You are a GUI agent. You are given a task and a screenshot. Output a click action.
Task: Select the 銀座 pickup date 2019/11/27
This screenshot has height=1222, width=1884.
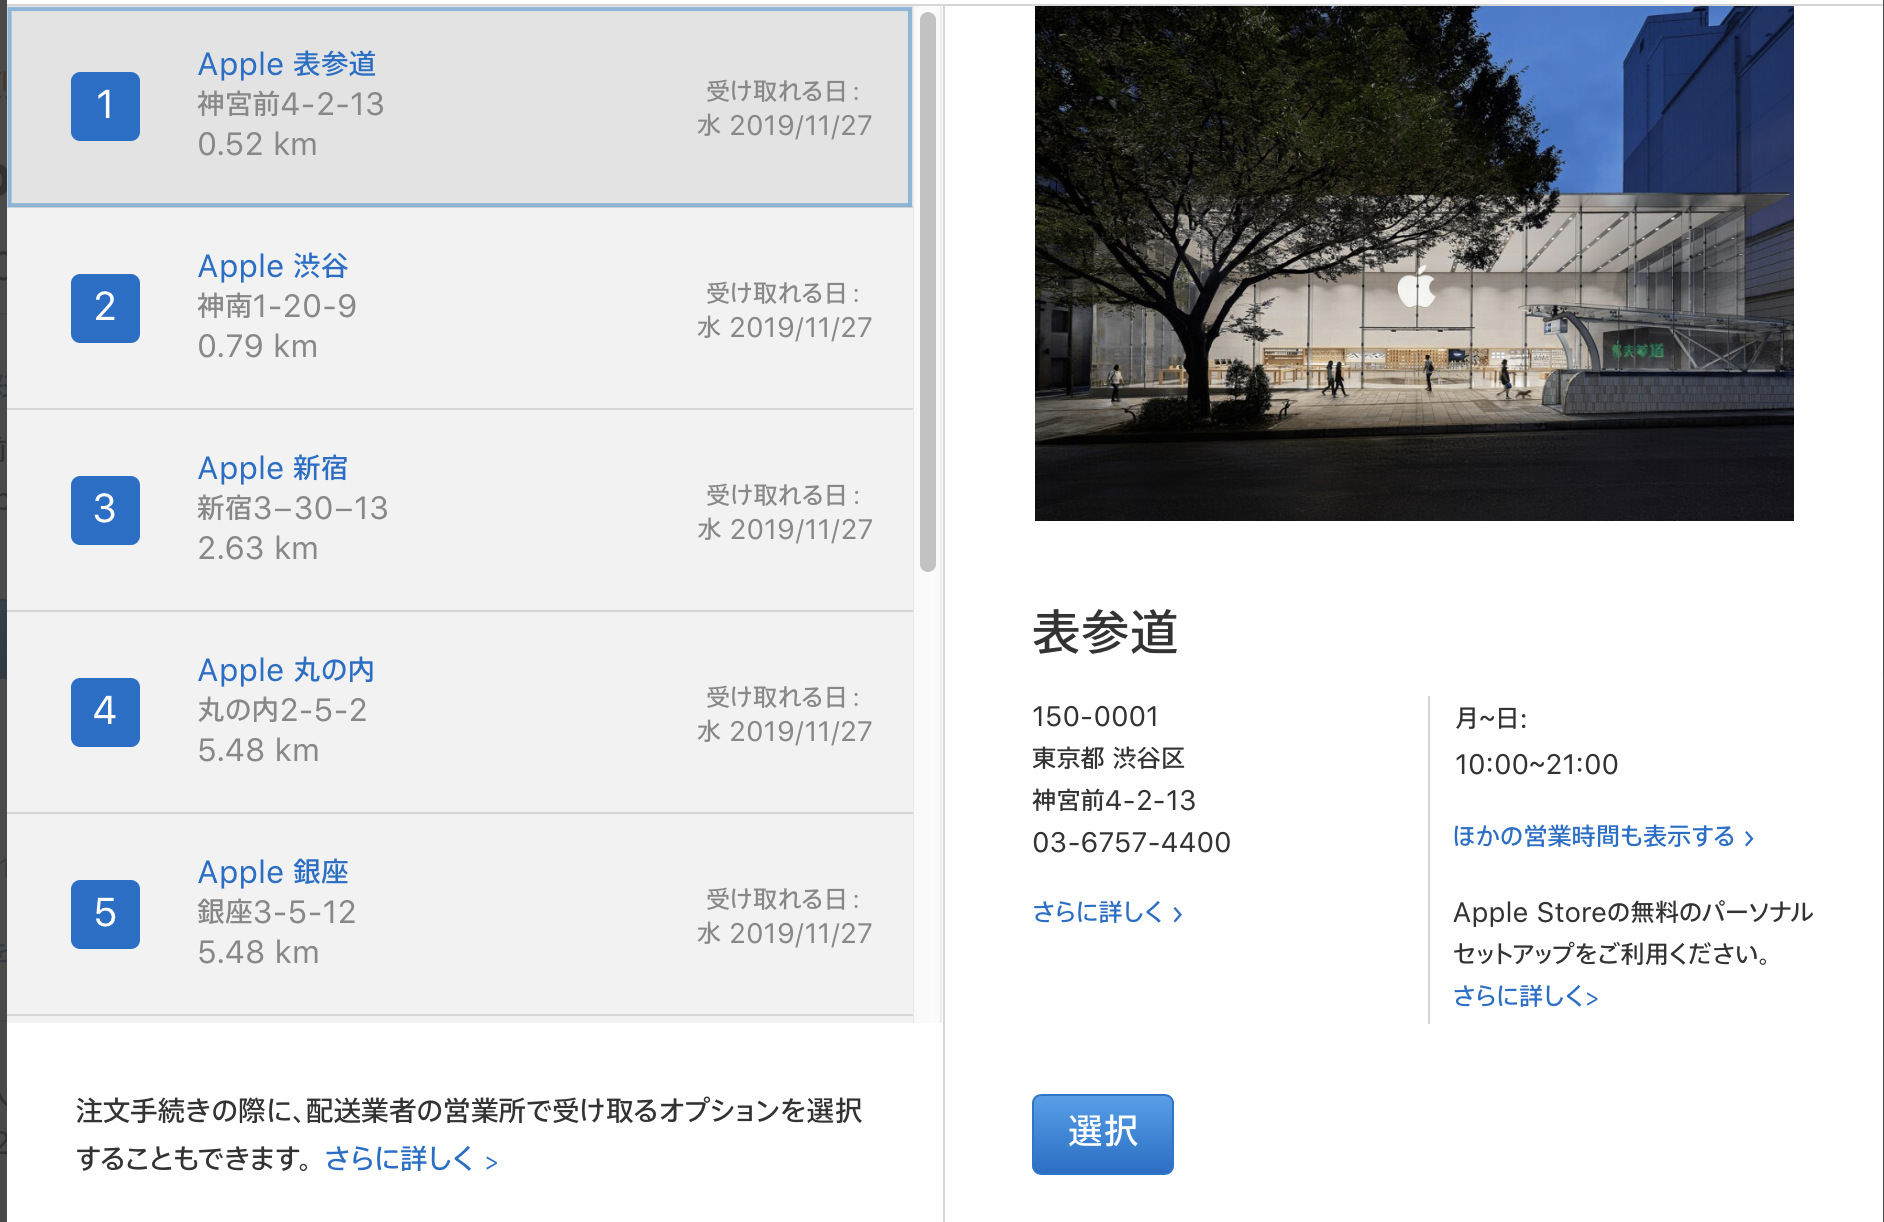pos(785,933)
